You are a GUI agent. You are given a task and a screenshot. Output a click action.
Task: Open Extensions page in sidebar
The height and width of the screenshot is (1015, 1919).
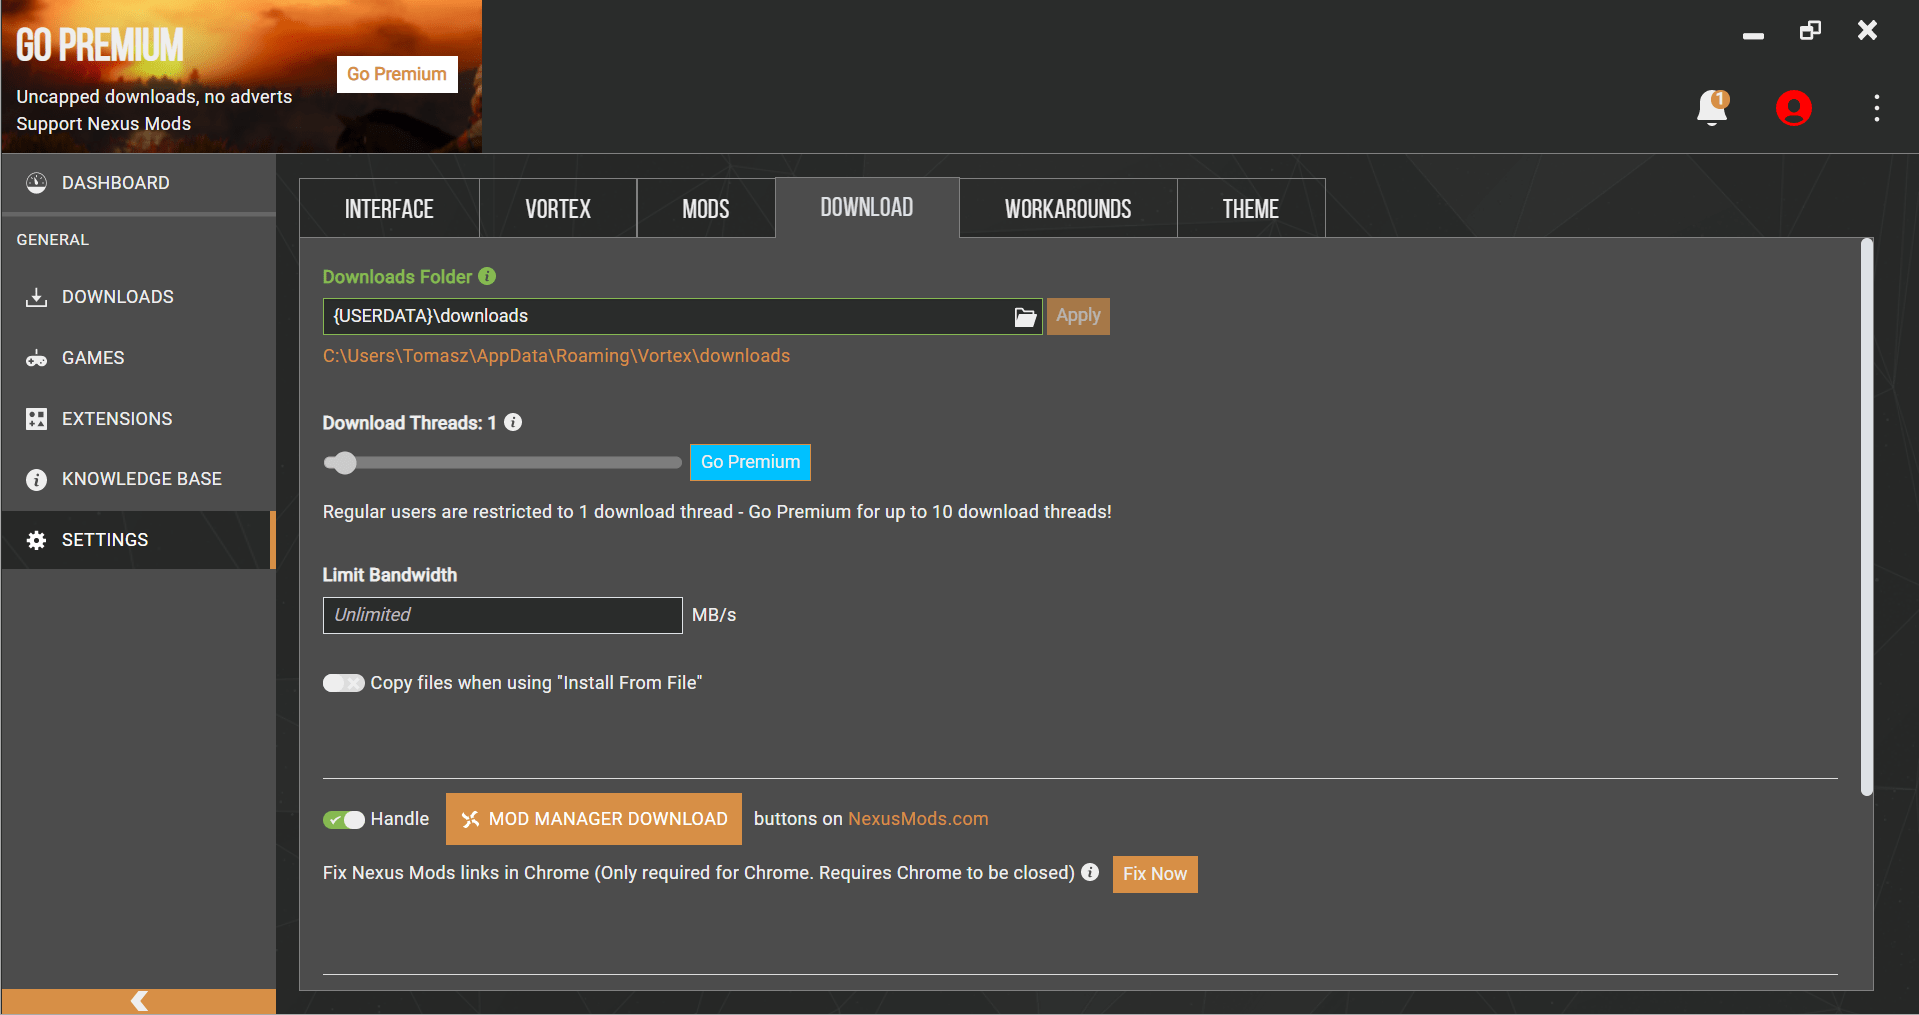click(x=139, y=419)
